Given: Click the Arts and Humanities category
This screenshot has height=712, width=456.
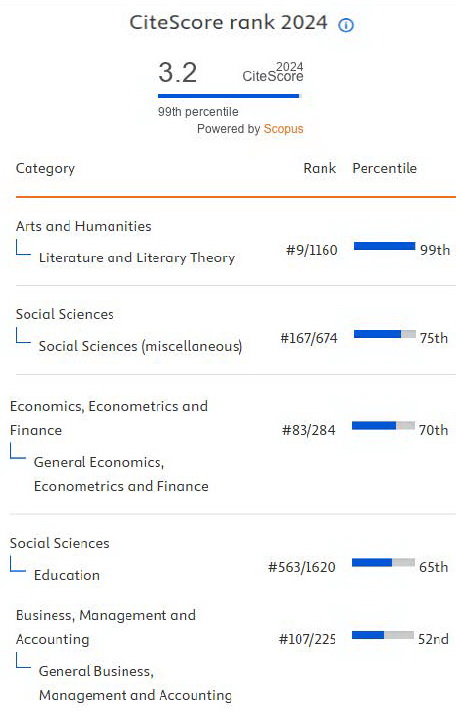Looking at the screenshot, I should coord(84,226).
